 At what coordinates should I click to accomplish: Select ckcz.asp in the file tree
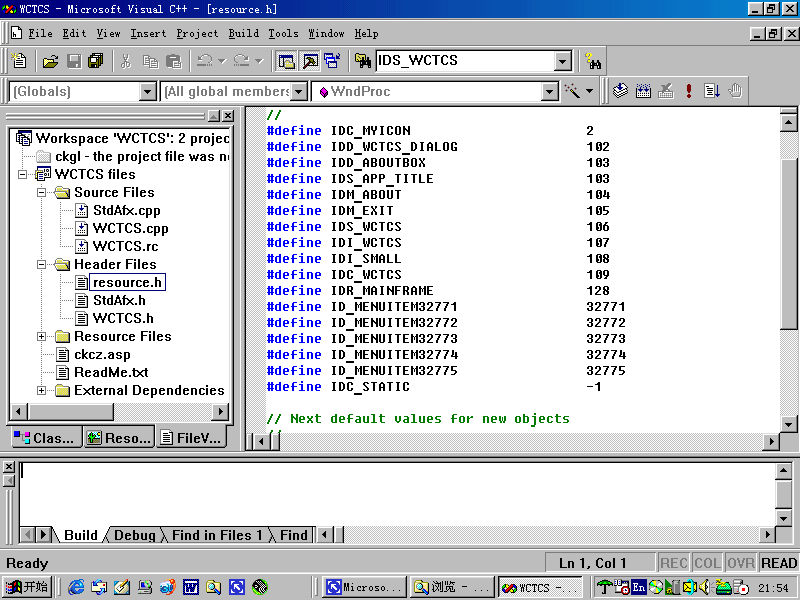[x=102, y=355]
